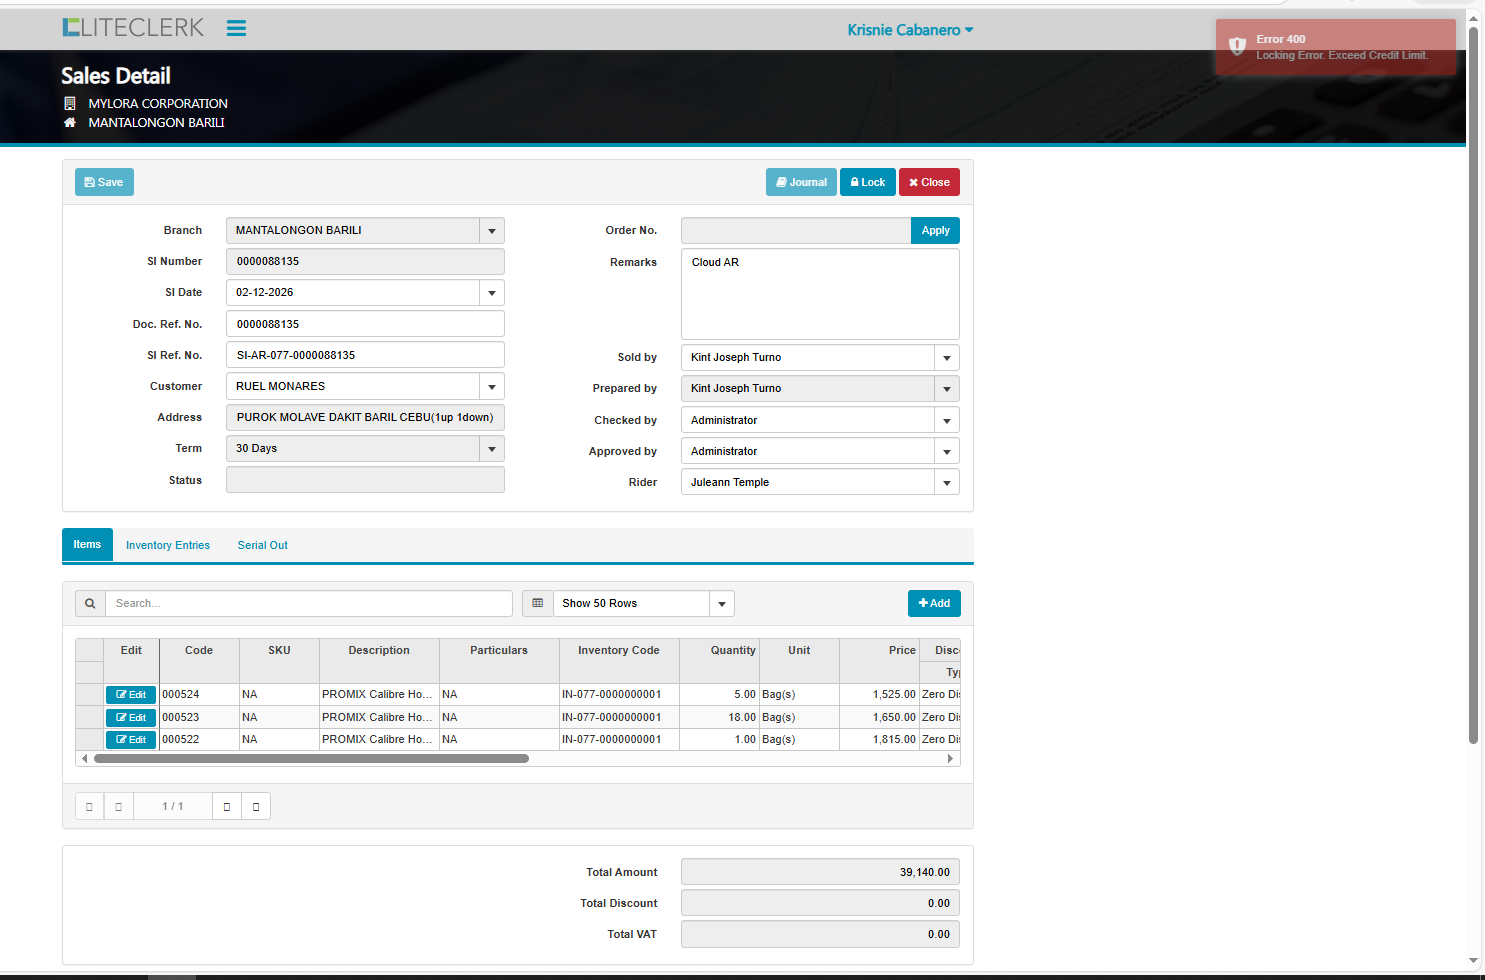Click Apply beside Order No.
The image size is (1485, 980).
coord(935,231)
